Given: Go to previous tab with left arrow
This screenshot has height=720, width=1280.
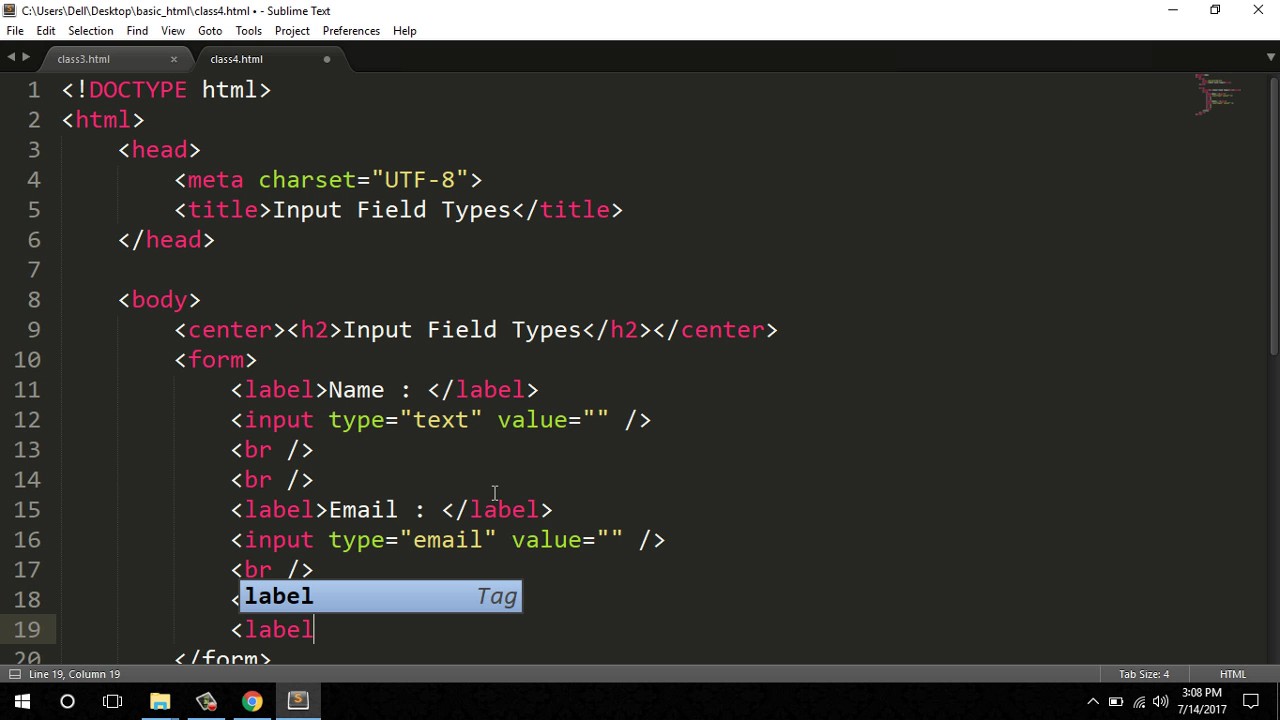Looking at the screenshot, I should (x=11, y=58).
